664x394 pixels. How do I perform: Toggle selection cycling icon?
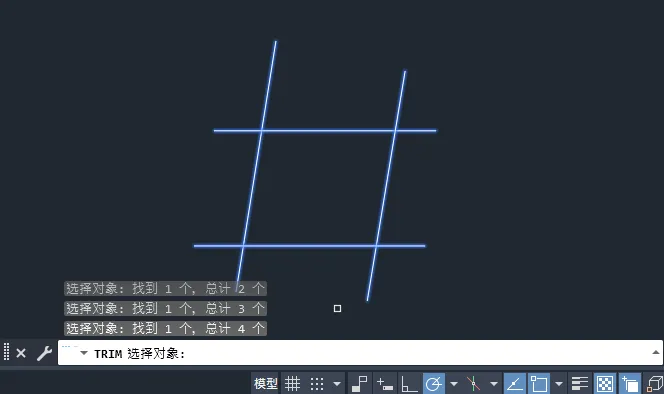pyautogui.click(x=630, y=384)
